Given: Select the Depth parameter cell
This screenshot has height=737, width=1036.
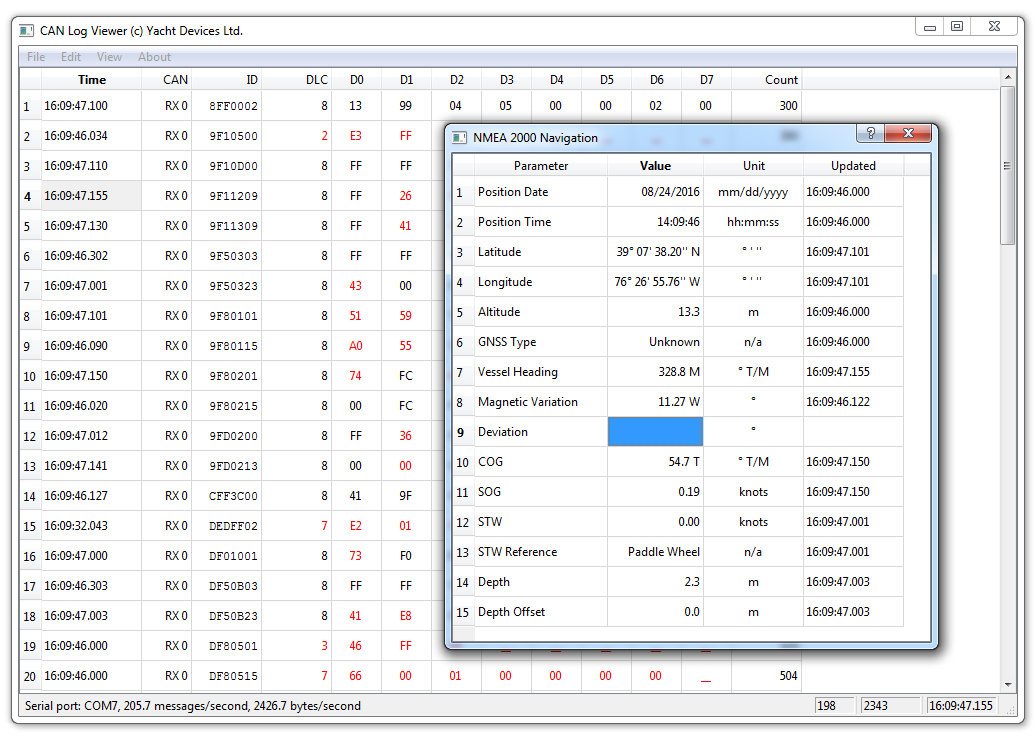Looking at the screenshot, I should (540, 582).
